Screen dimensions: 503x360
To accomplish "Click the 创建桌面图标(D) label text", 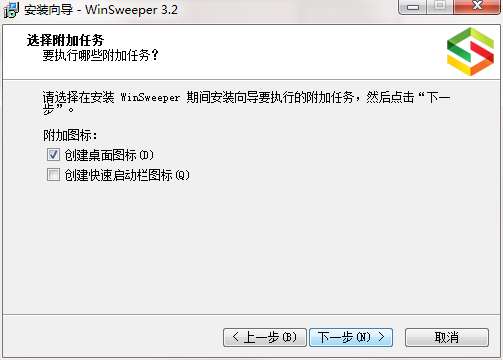I will tap(109, 155).
